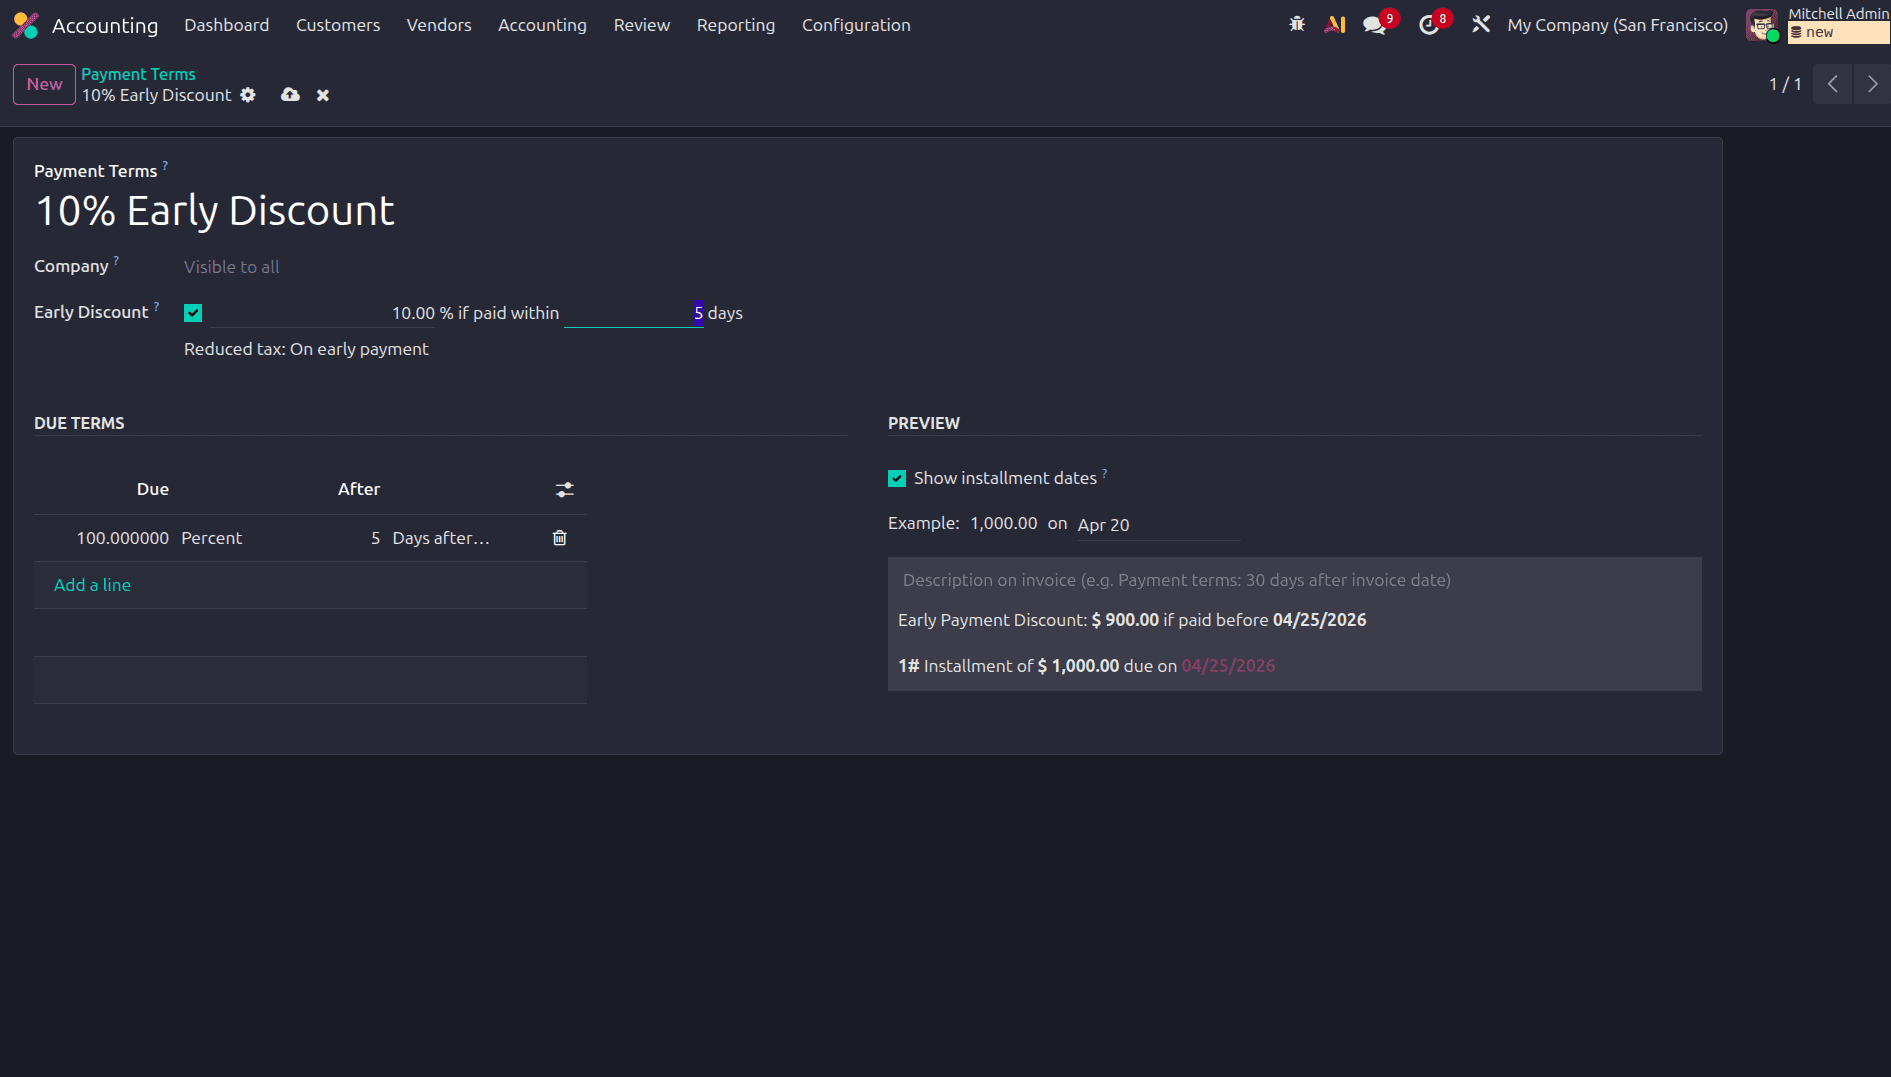Open the column options sliders in Due Terms
1891x1077 pixels.
coord(564,489)
